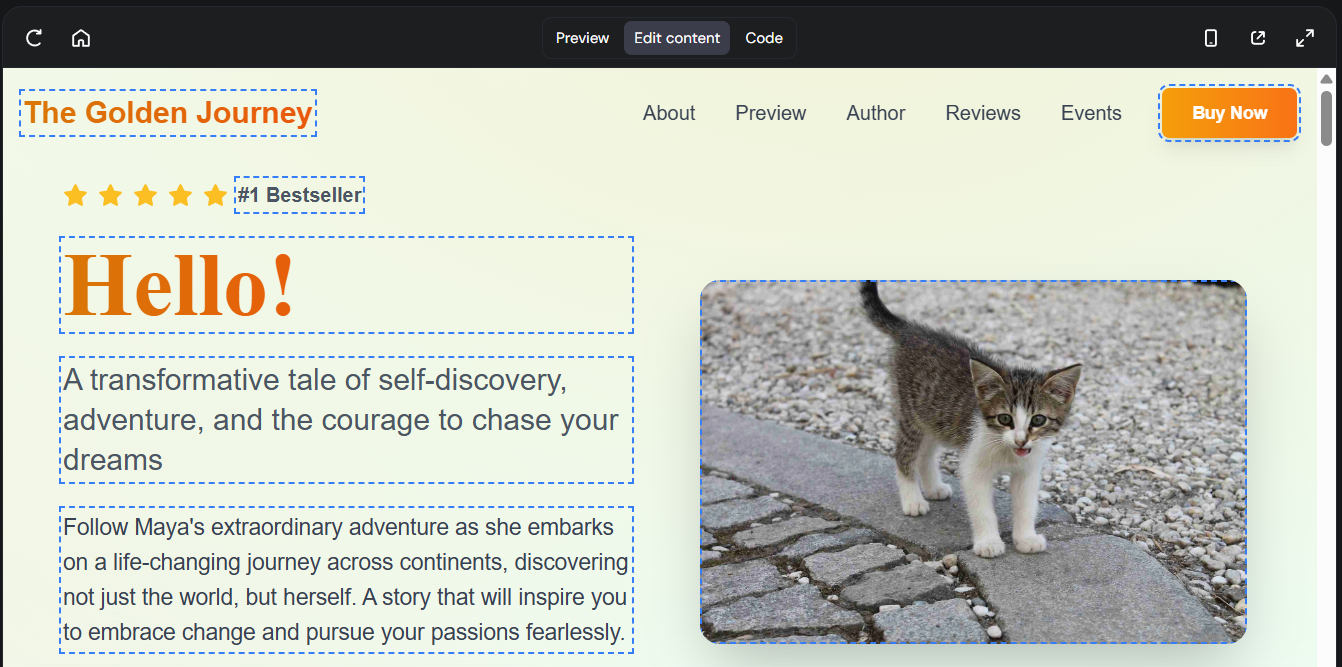Viewport: 1342px width, 667px height.
Task: Open the Preview link in site navigation
Action: point(770,113)
